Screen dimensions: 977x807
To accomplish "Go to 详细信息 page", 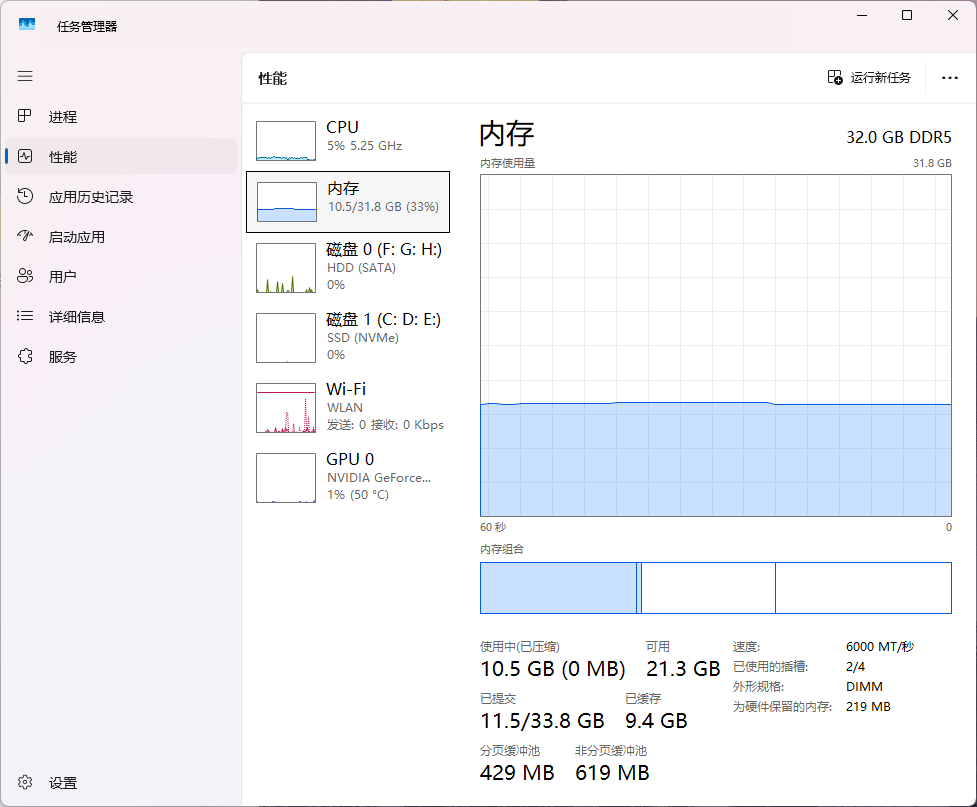I will tap(121, 317).
